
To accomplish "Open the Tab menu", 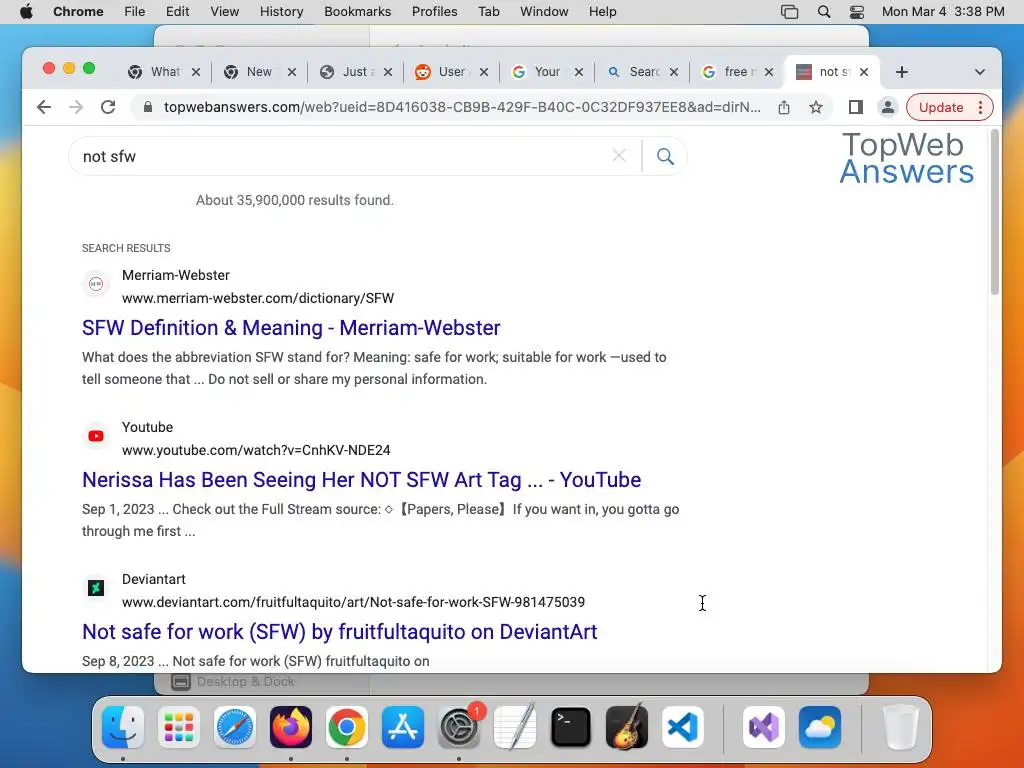I will coord(488,12).
